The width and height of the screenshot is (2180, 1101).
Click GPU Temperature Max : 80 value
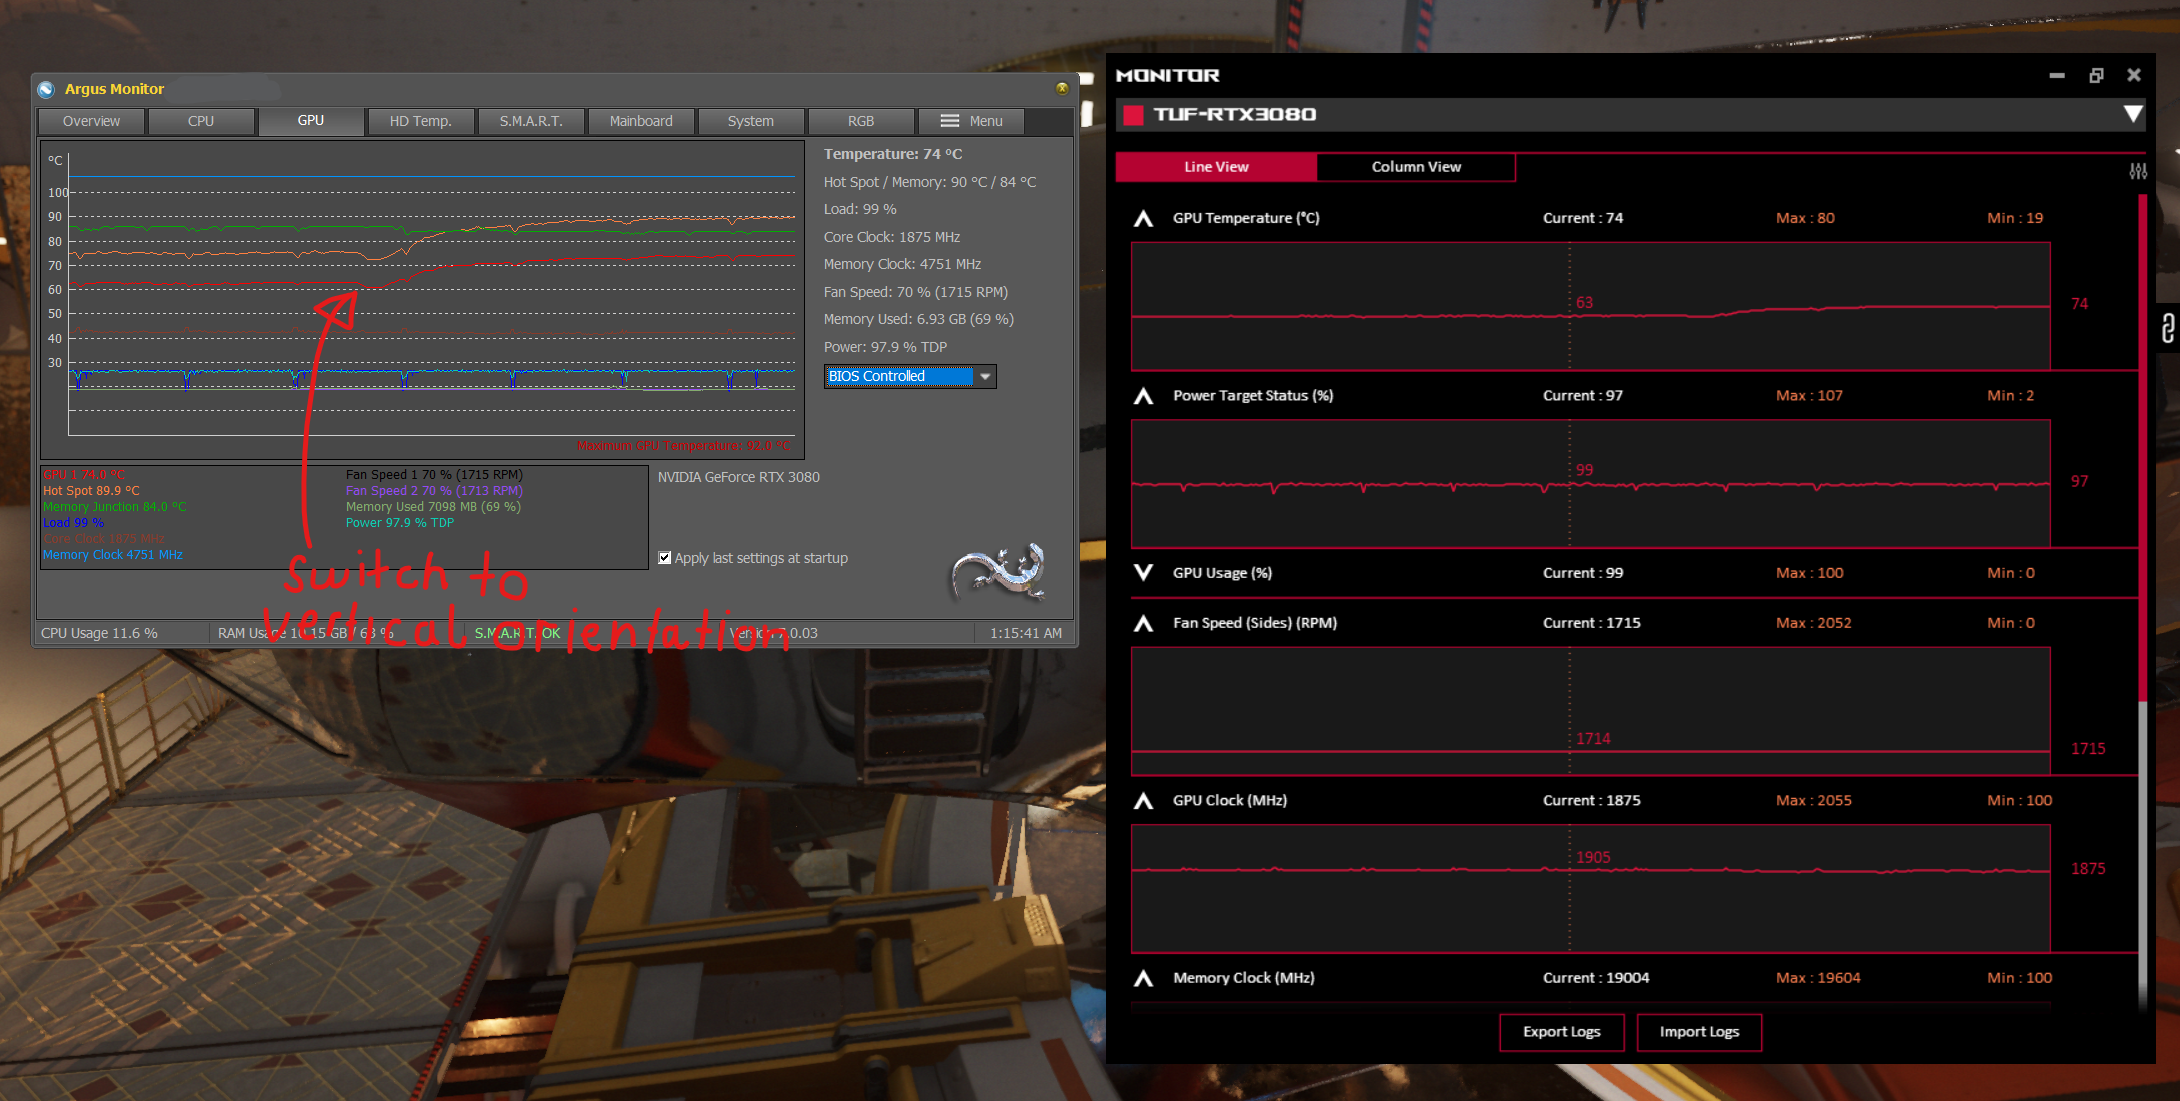click(x=1805, y=218)
